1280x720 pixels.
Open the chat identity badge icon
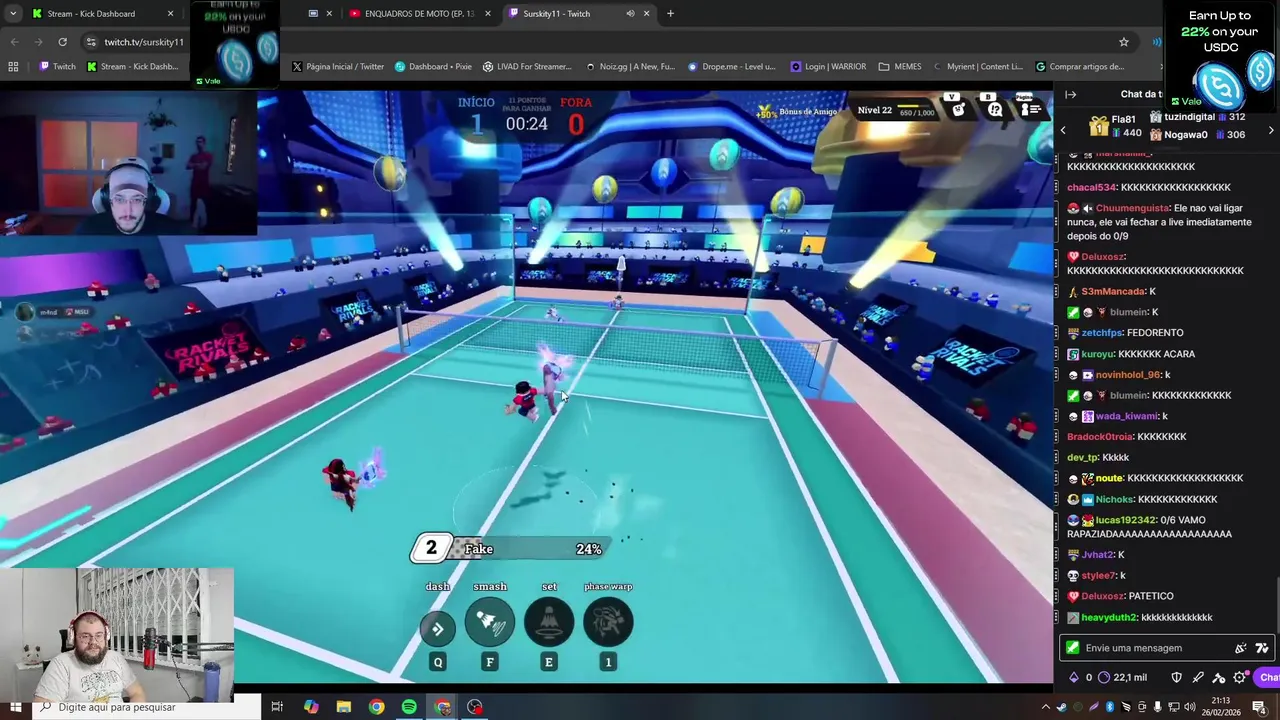(x=1073, y=648)
